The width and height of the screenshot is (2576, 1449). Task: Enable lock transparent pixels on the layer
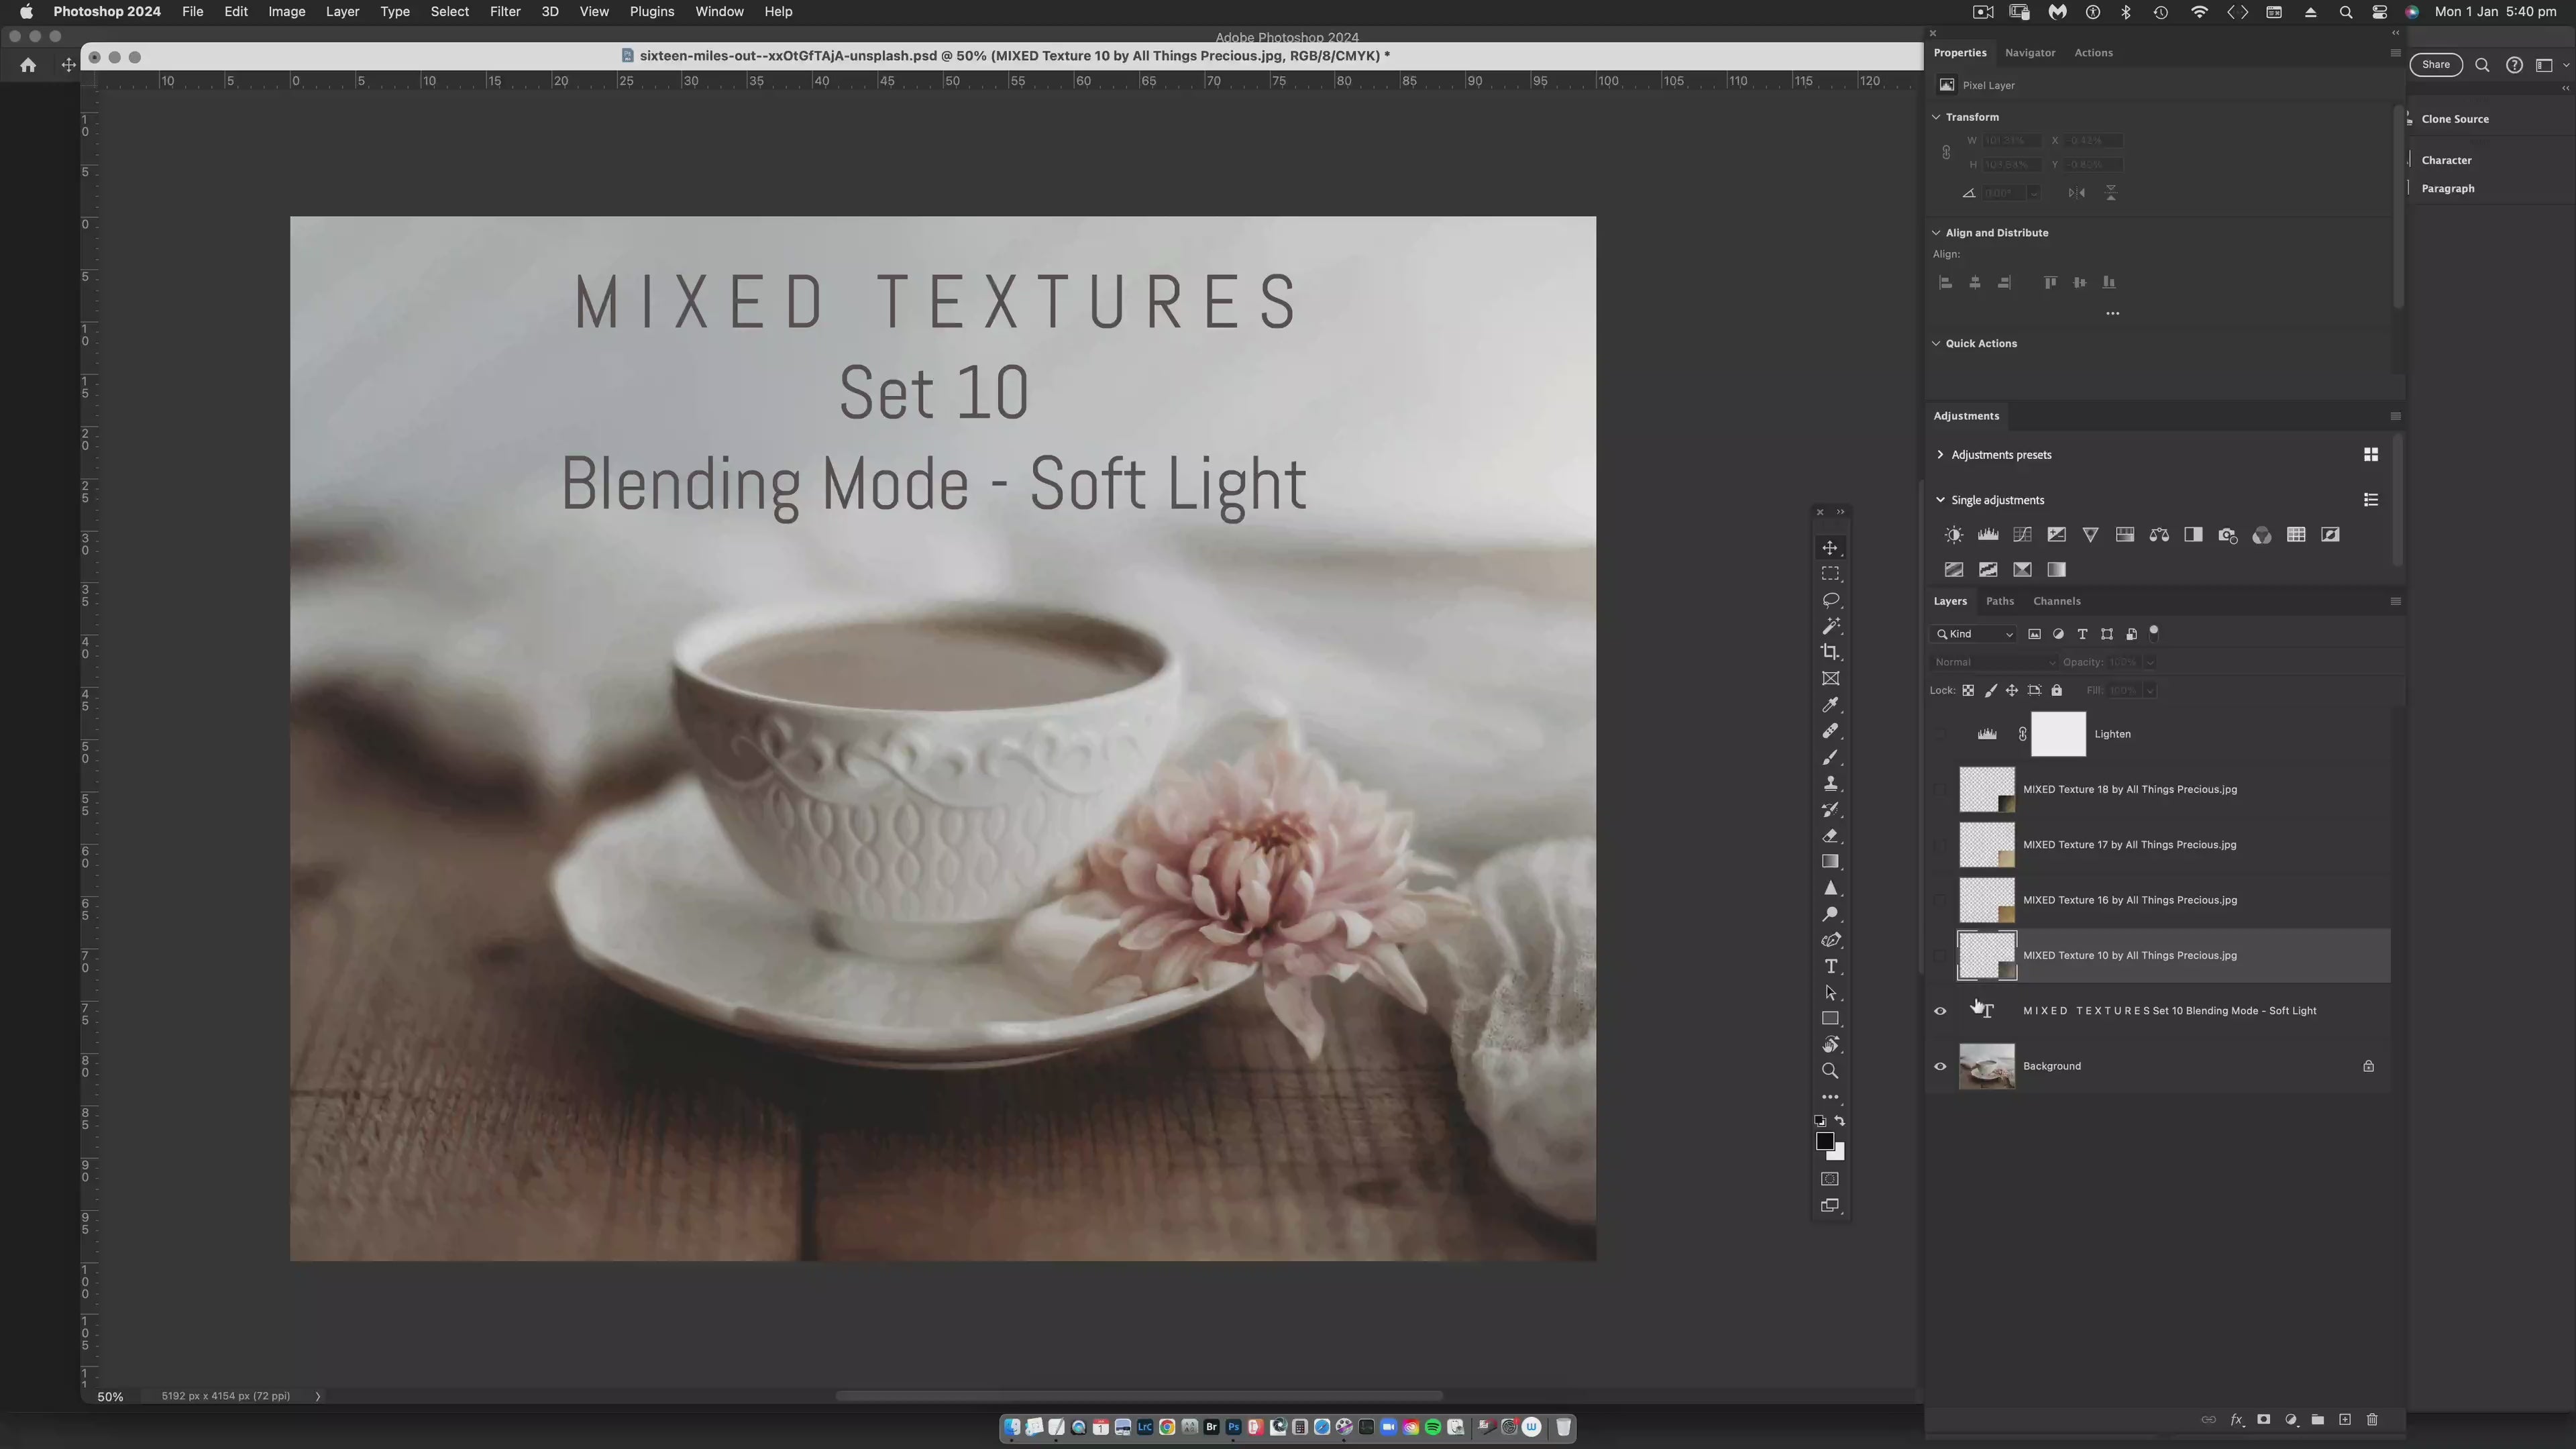tap(1968, 690)
